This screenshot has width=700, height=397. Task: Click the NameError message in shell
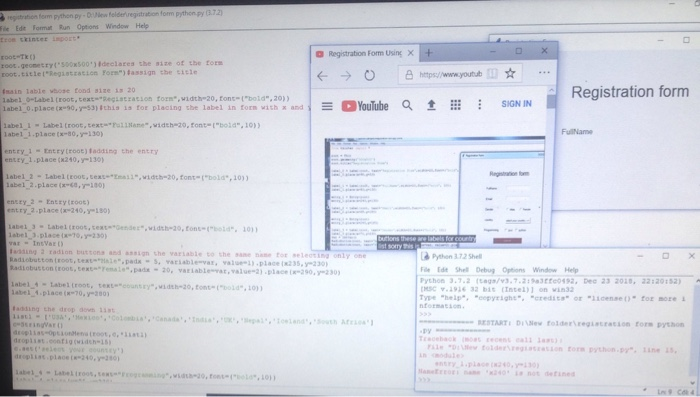click(496, 373)
